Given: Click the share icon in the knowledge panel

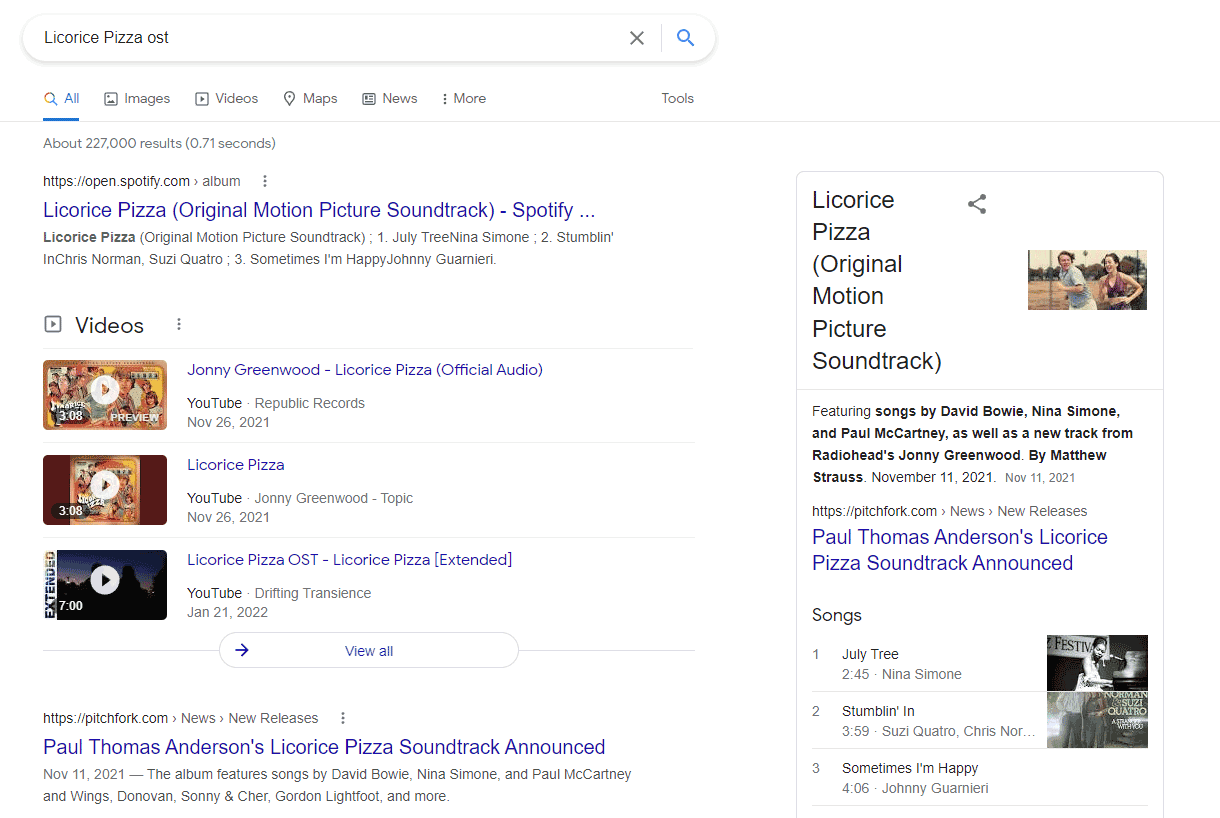Looking at the screenshot, I should [977, 205].
